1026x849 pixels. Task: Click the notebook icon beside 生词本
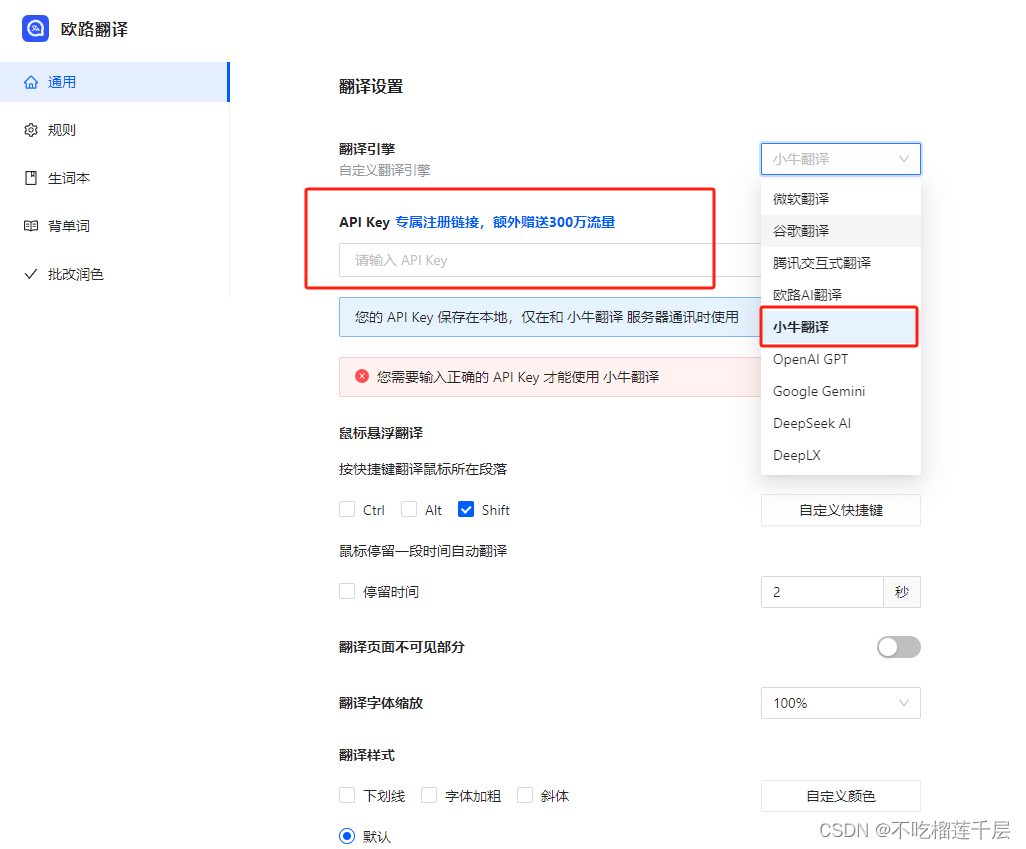[x=31, y=178]
